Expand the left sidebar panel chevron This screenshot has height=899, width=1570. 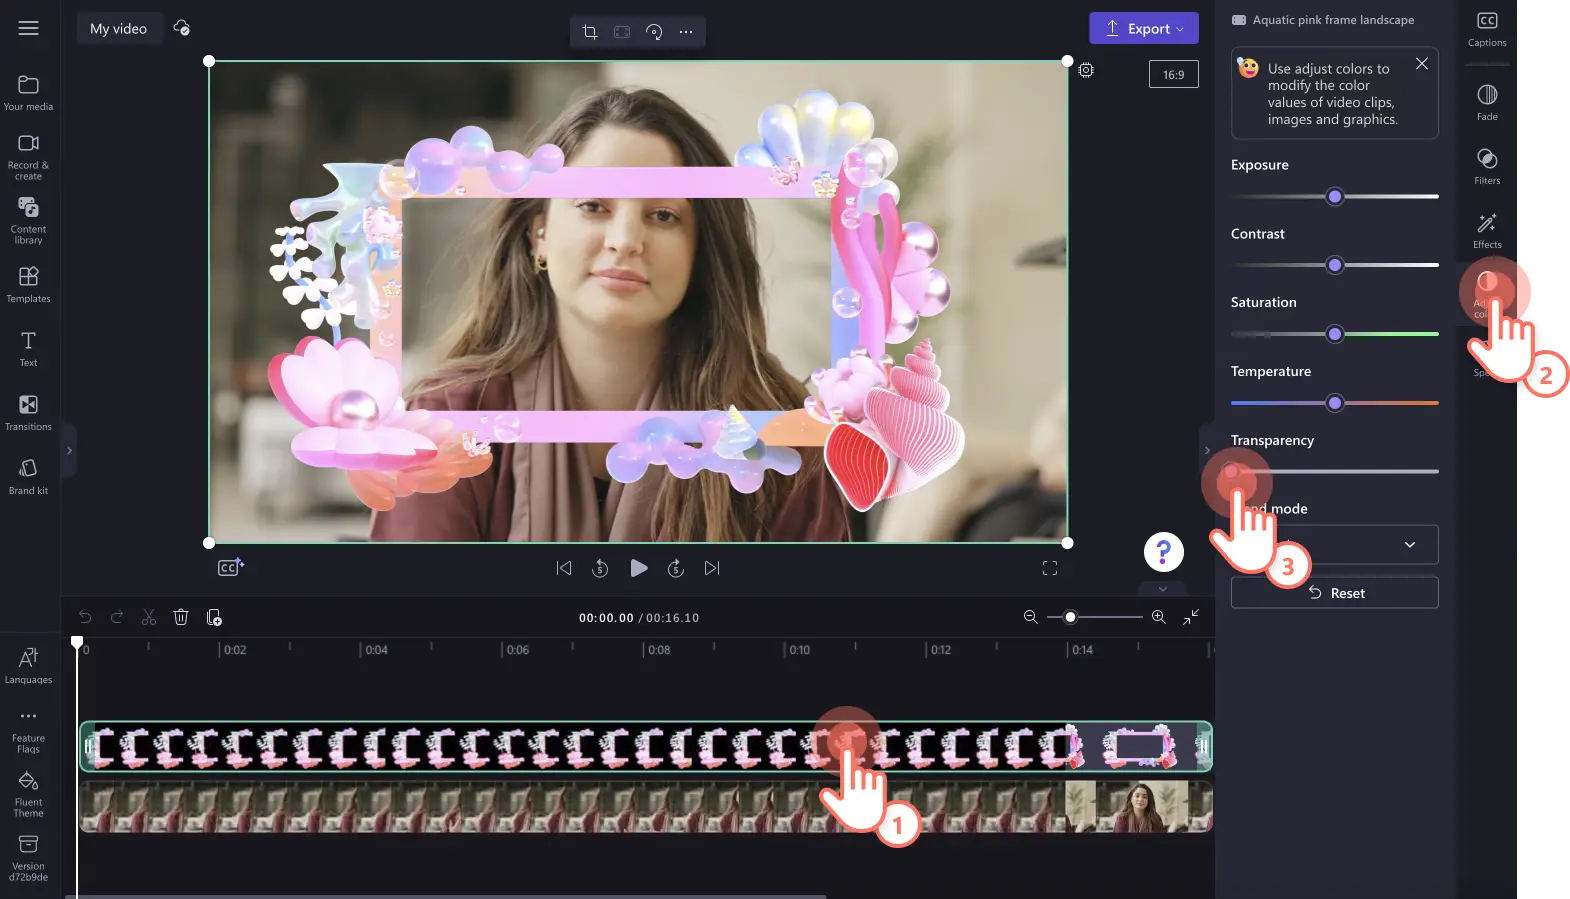69,451
